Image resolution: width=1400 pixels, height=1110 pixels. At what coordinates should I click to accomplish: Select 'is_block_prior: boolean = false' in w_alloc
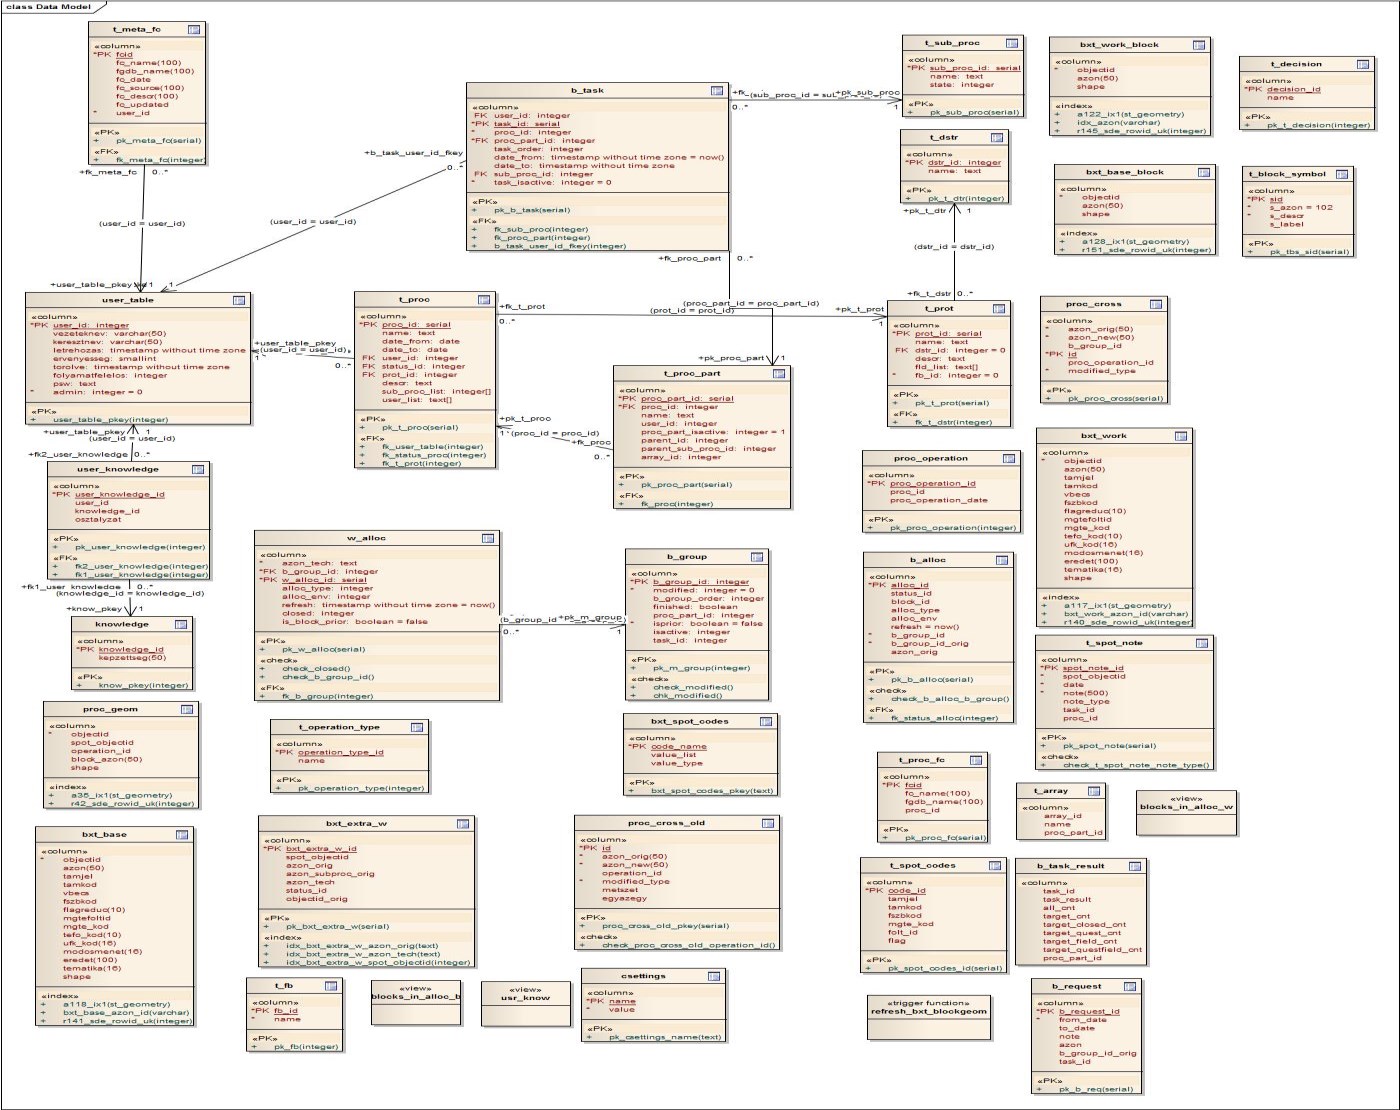[355, 622]
